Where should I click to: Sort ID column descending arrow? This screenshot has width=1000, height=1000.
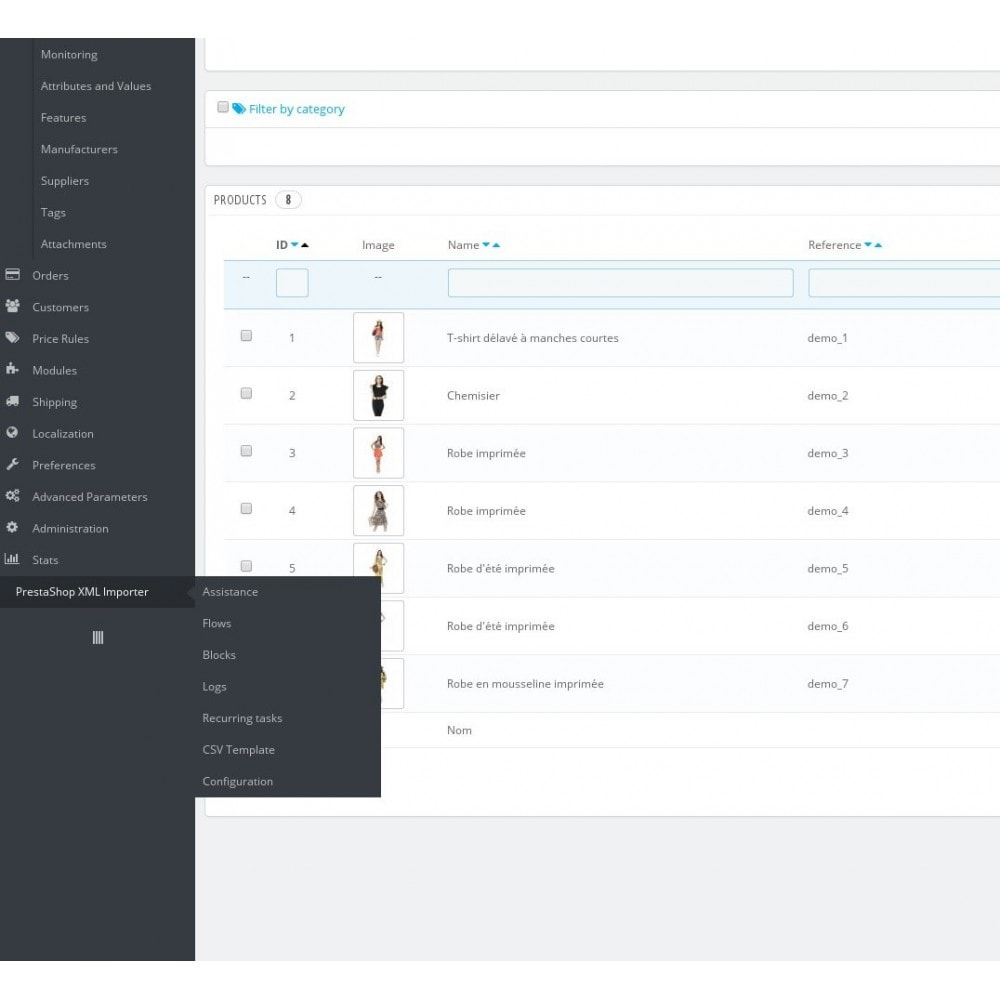pos(295,245)
